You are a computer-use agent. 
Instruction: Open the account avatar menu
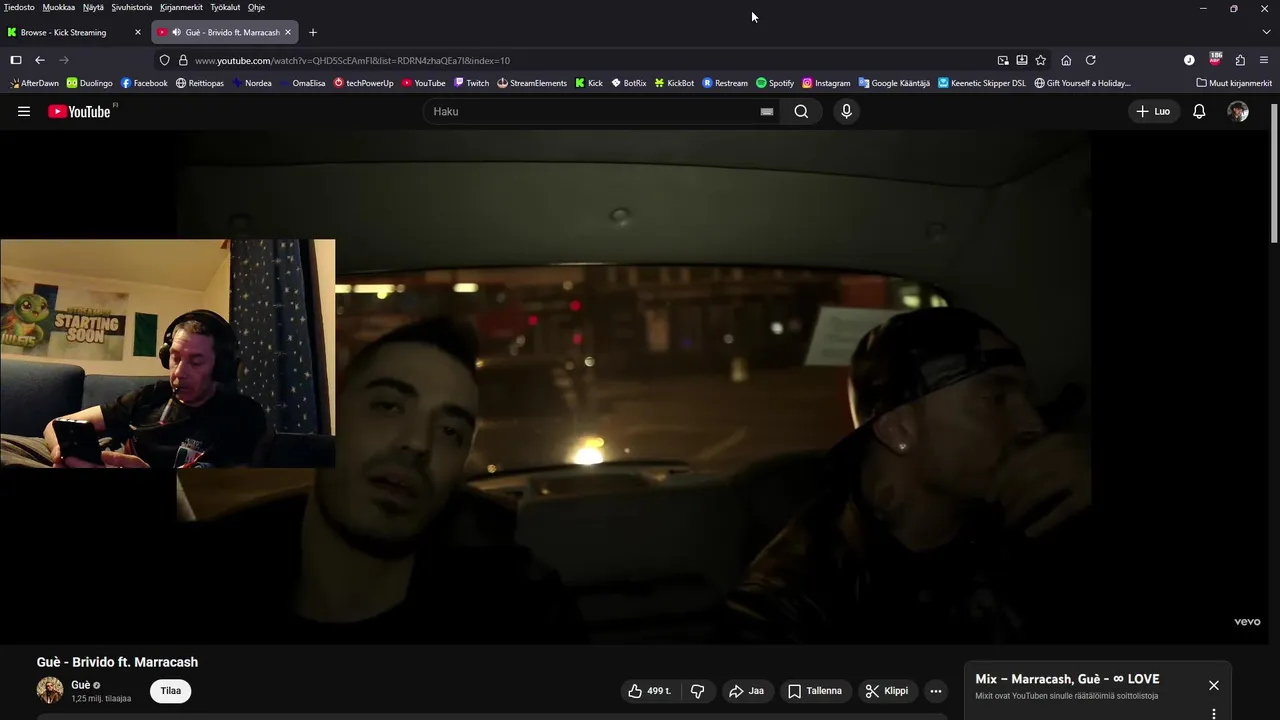coord(1238,111)
